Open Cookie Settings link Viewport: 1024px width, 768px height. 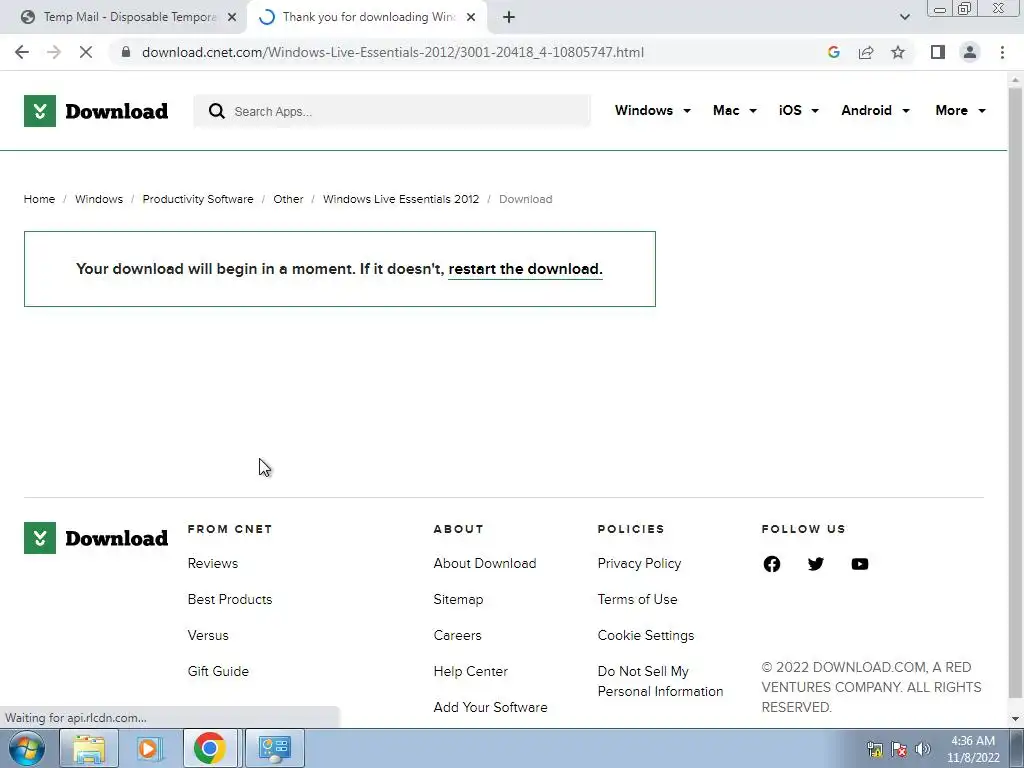click(646, 635)
